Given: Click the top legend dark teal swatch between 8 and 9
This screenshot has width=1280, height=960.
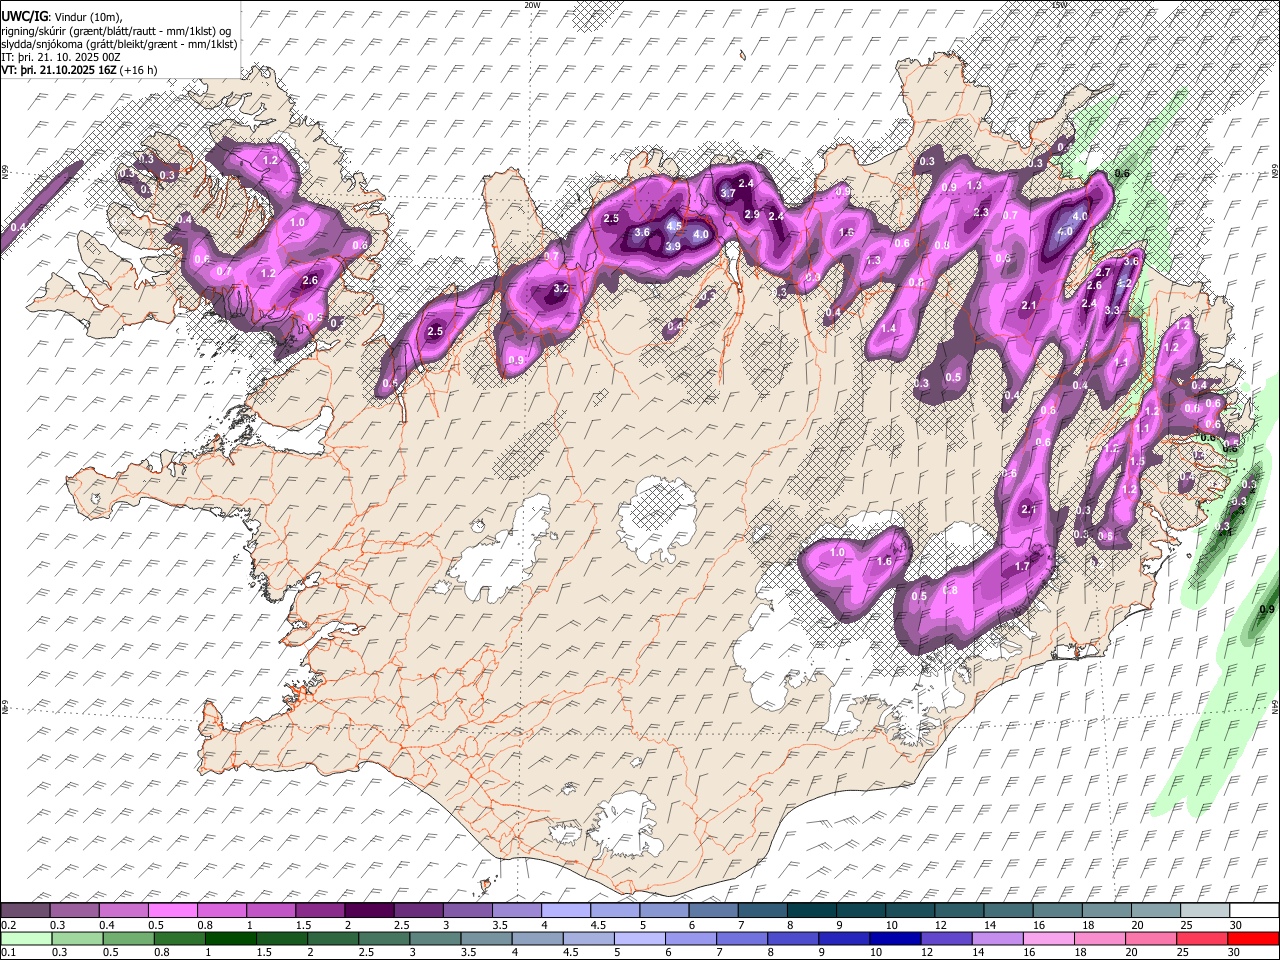Looking at the screenshot, I should [x=811, y=911].
